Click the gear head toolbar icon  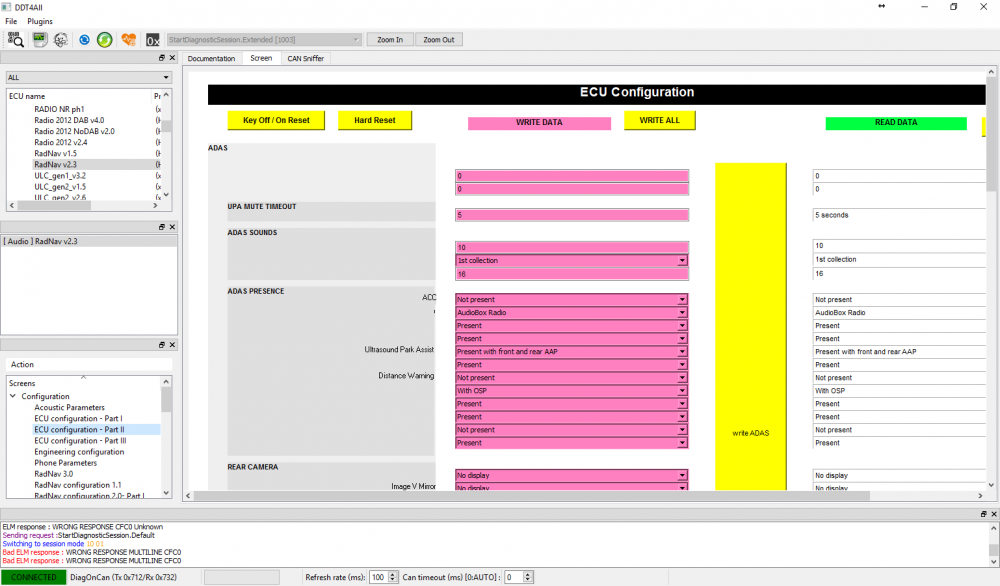(x=61, y=40)
